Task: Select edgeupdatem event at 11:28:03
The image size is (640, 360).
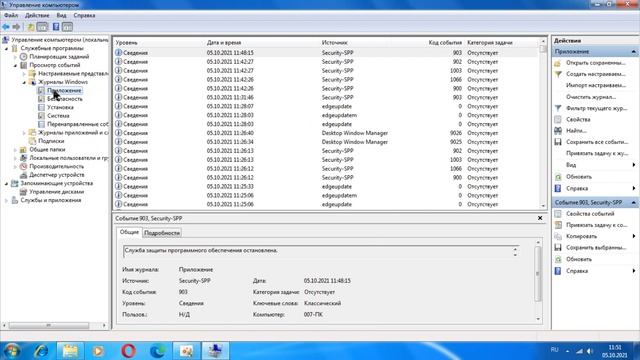Action: click(326, 115)
